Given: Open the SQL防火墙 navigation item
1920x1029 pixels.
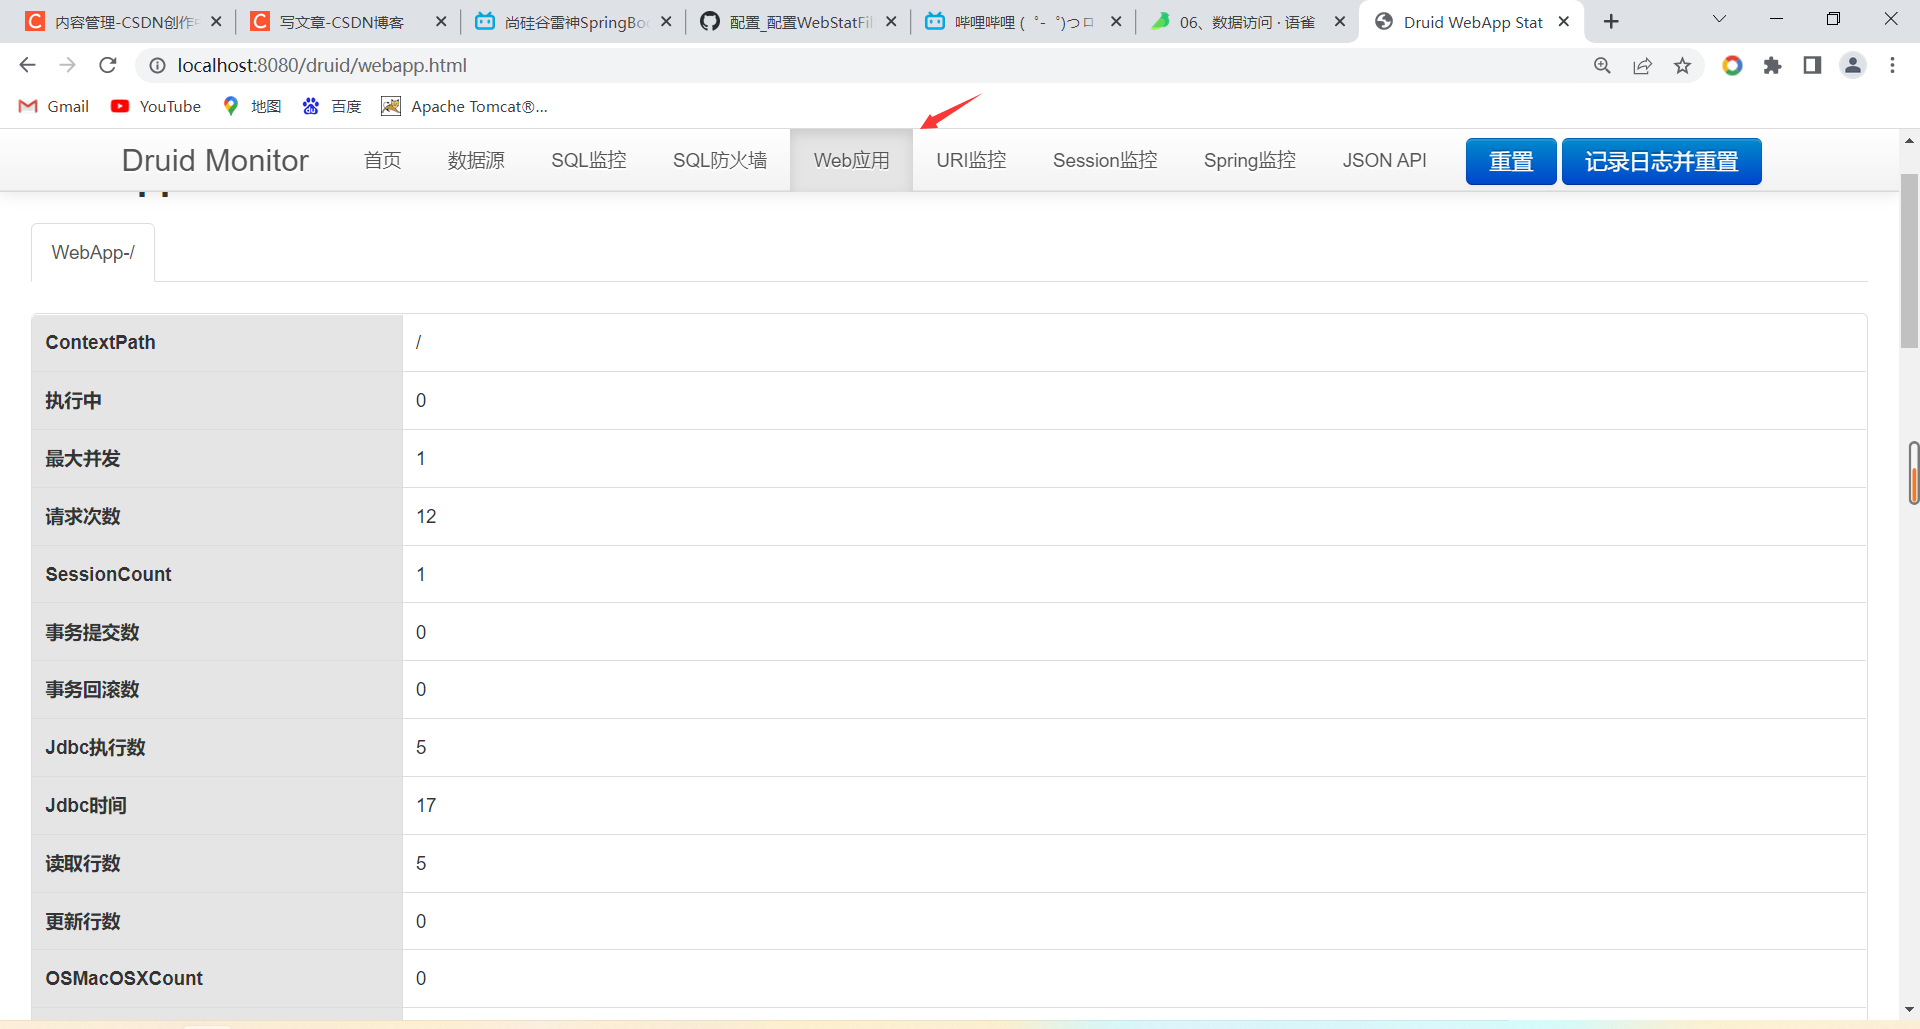Looking at the screenshot, I should 720,160.
